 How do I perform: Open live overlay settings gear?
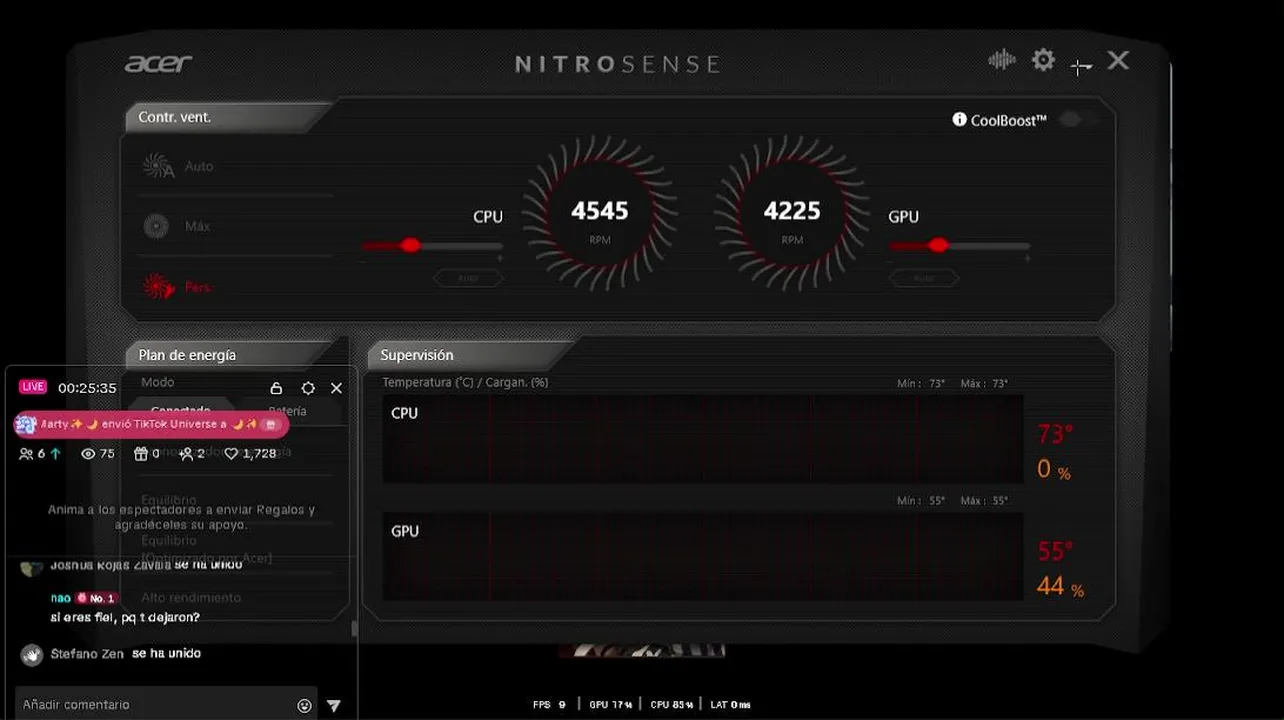[308, 388]
